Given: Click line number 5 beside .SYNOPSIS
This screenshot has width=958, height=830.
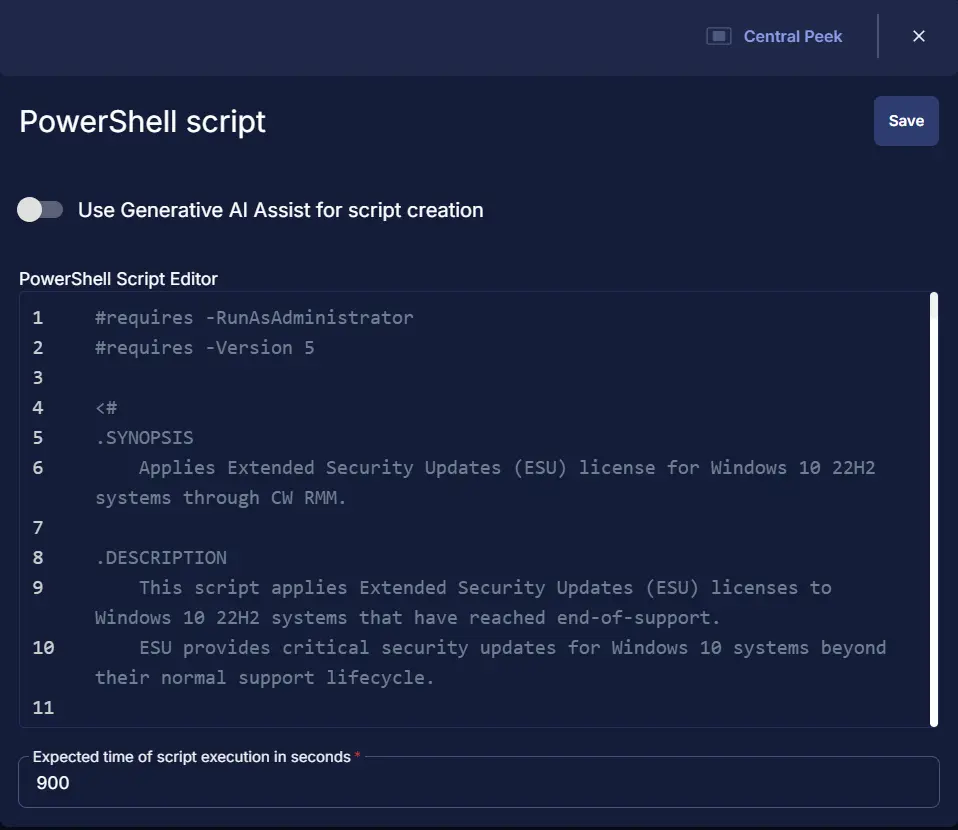Looking at the screenshot, I should click(x=37, y=437).
